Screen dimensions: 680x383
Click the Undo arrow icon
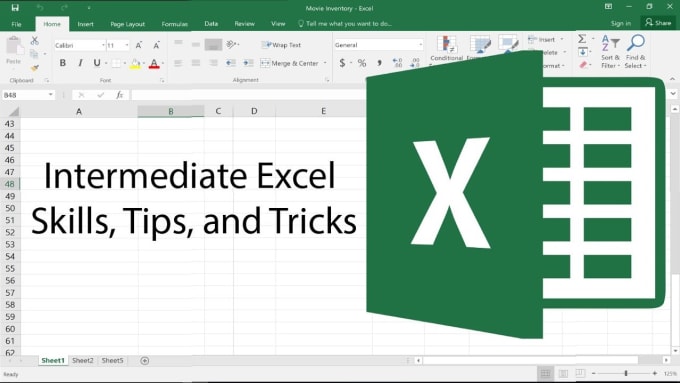point(40,8)
